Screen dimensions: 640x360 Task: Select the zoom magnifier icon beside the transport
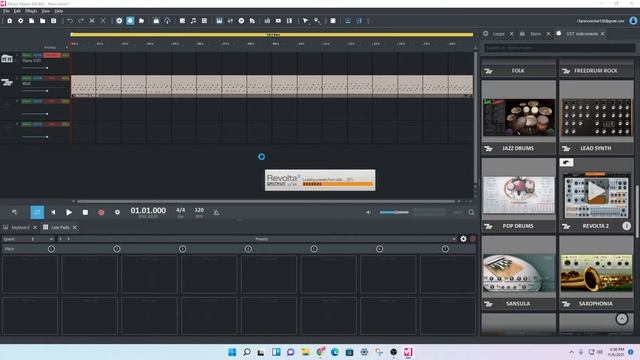click(471, 212)
